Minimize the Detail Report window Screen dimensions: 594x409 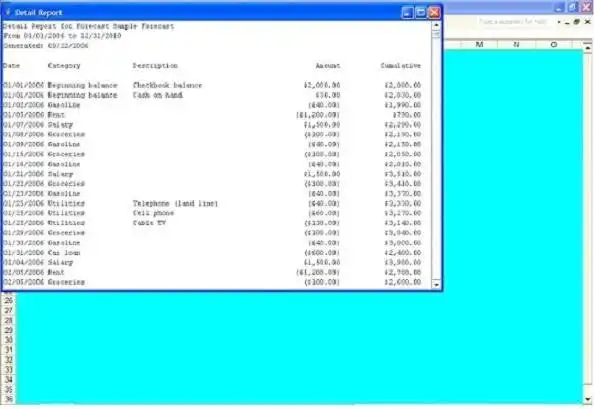point(406,12)
